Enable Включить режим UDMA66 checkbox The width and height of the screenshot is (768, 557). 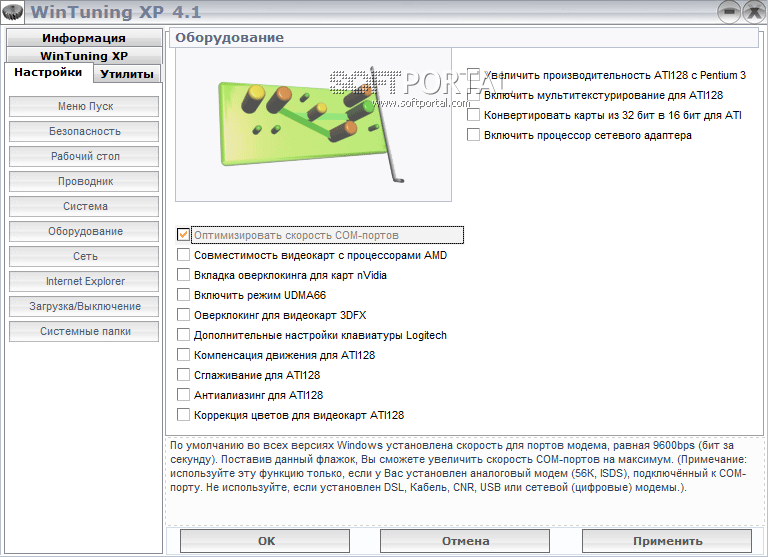point(183,295)
